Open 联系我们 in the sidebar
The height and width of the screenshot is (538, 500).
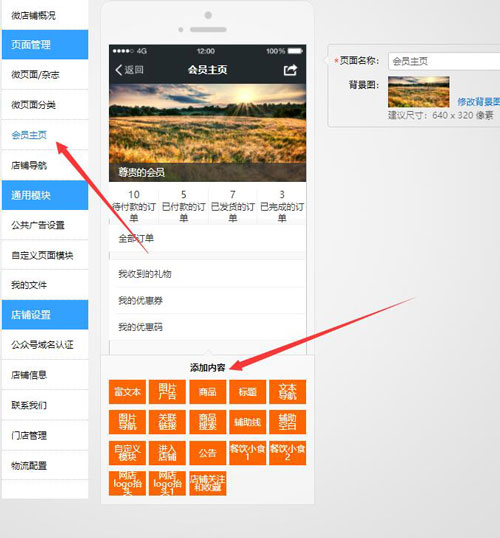45,405
